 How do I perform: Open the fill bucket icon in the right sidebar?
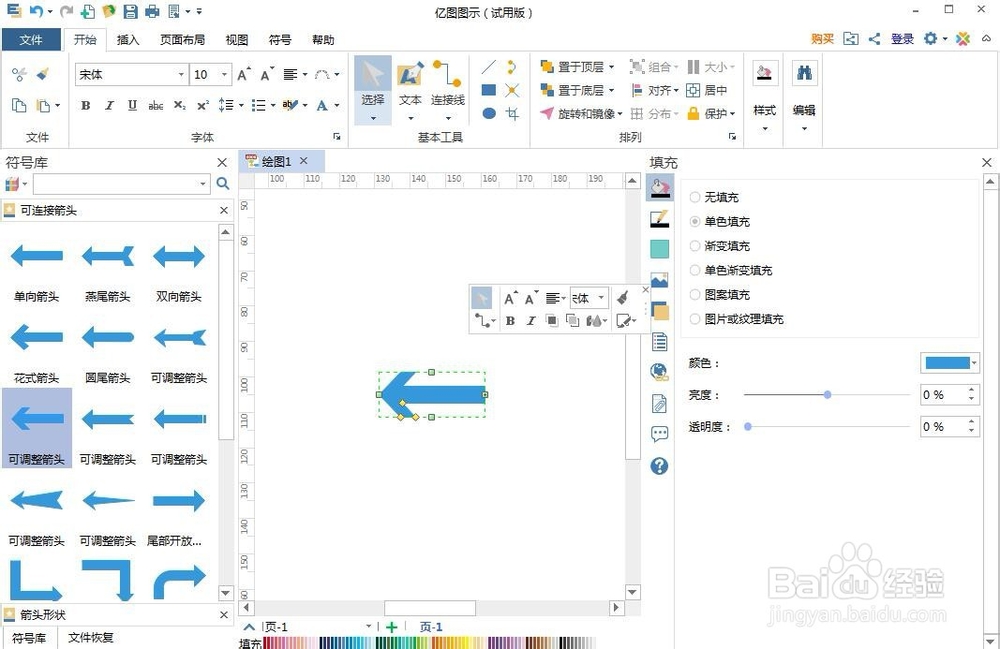[x=659, y=187]
